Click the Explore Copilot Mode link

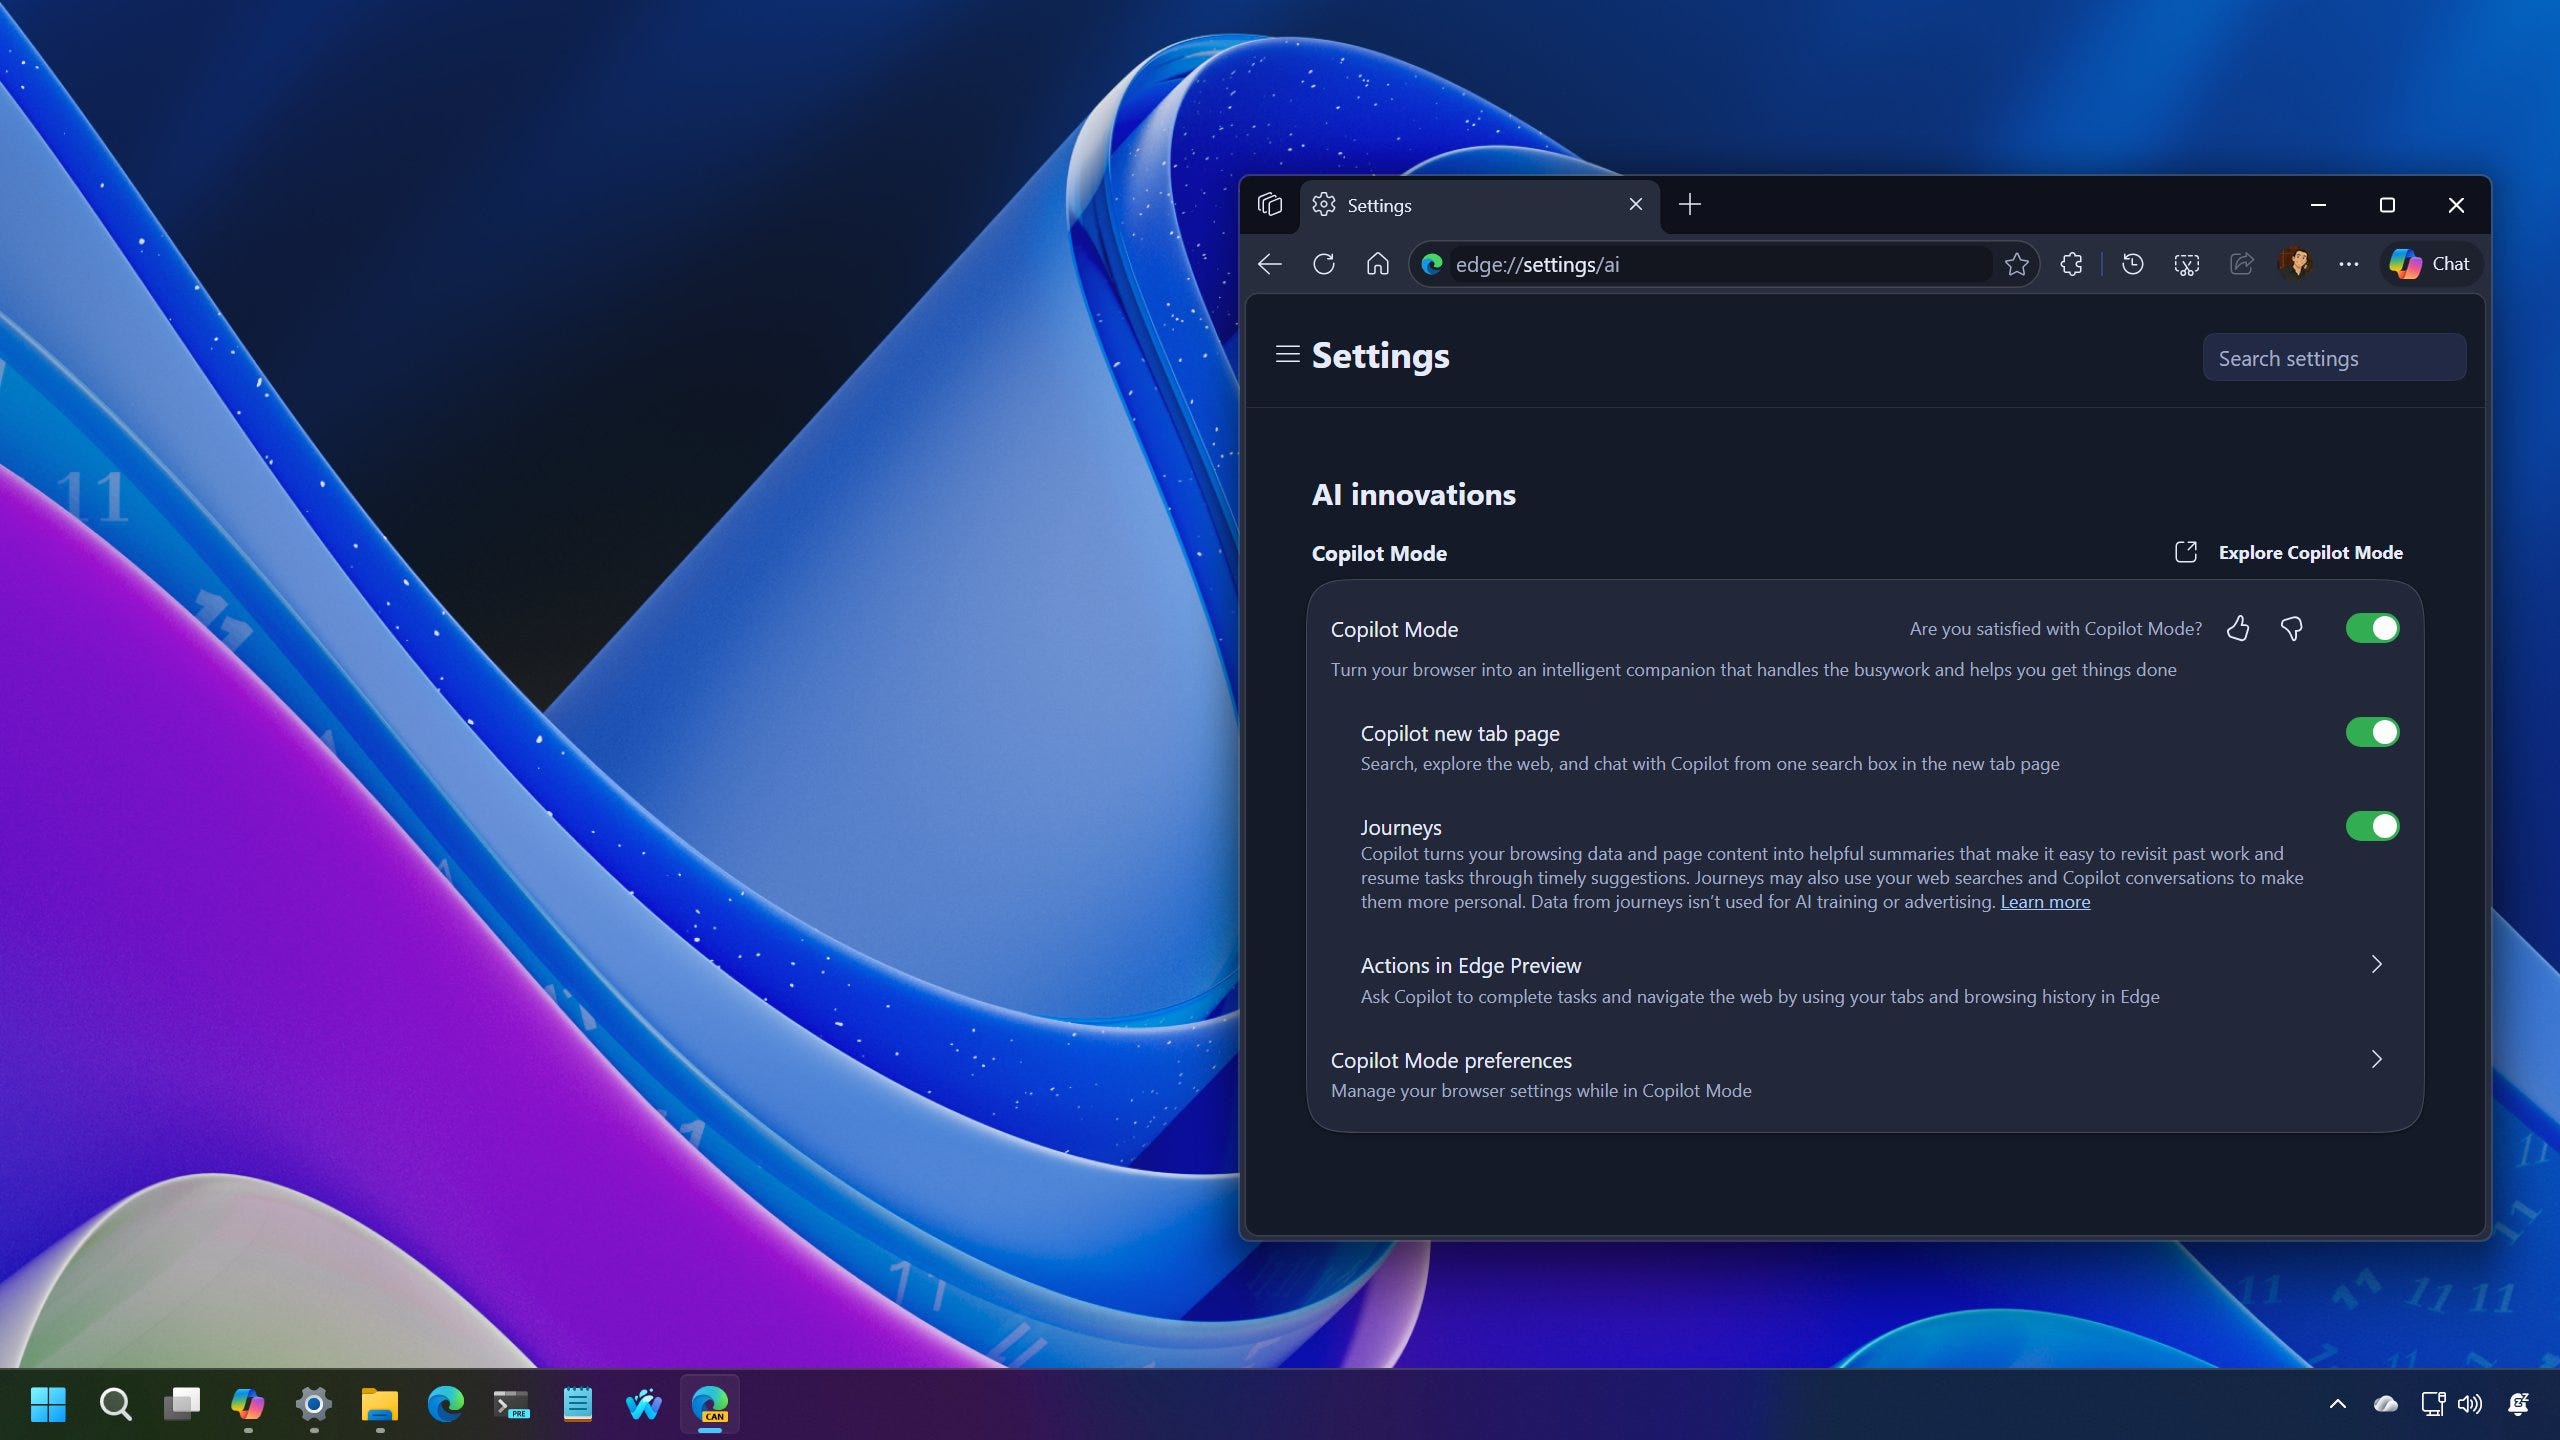coord(2290,553)
